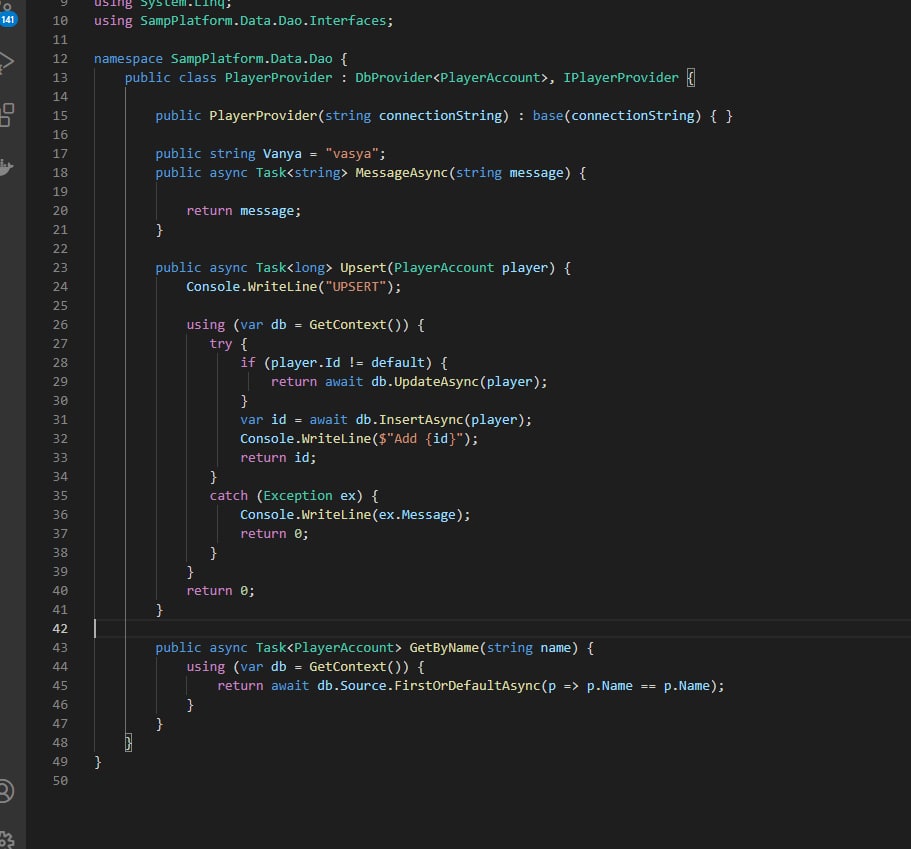Click 'base' keyword in constructor declaration

click(548, 116)
